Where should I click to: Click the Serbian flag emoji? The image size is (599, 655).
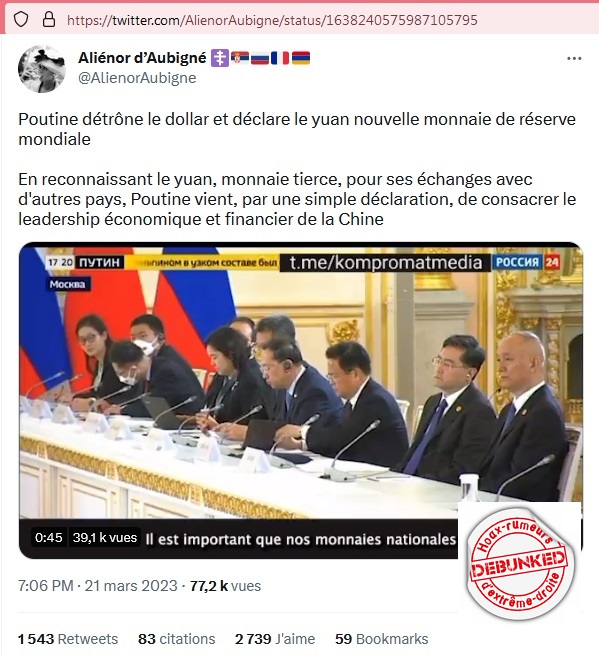[240, 58]
